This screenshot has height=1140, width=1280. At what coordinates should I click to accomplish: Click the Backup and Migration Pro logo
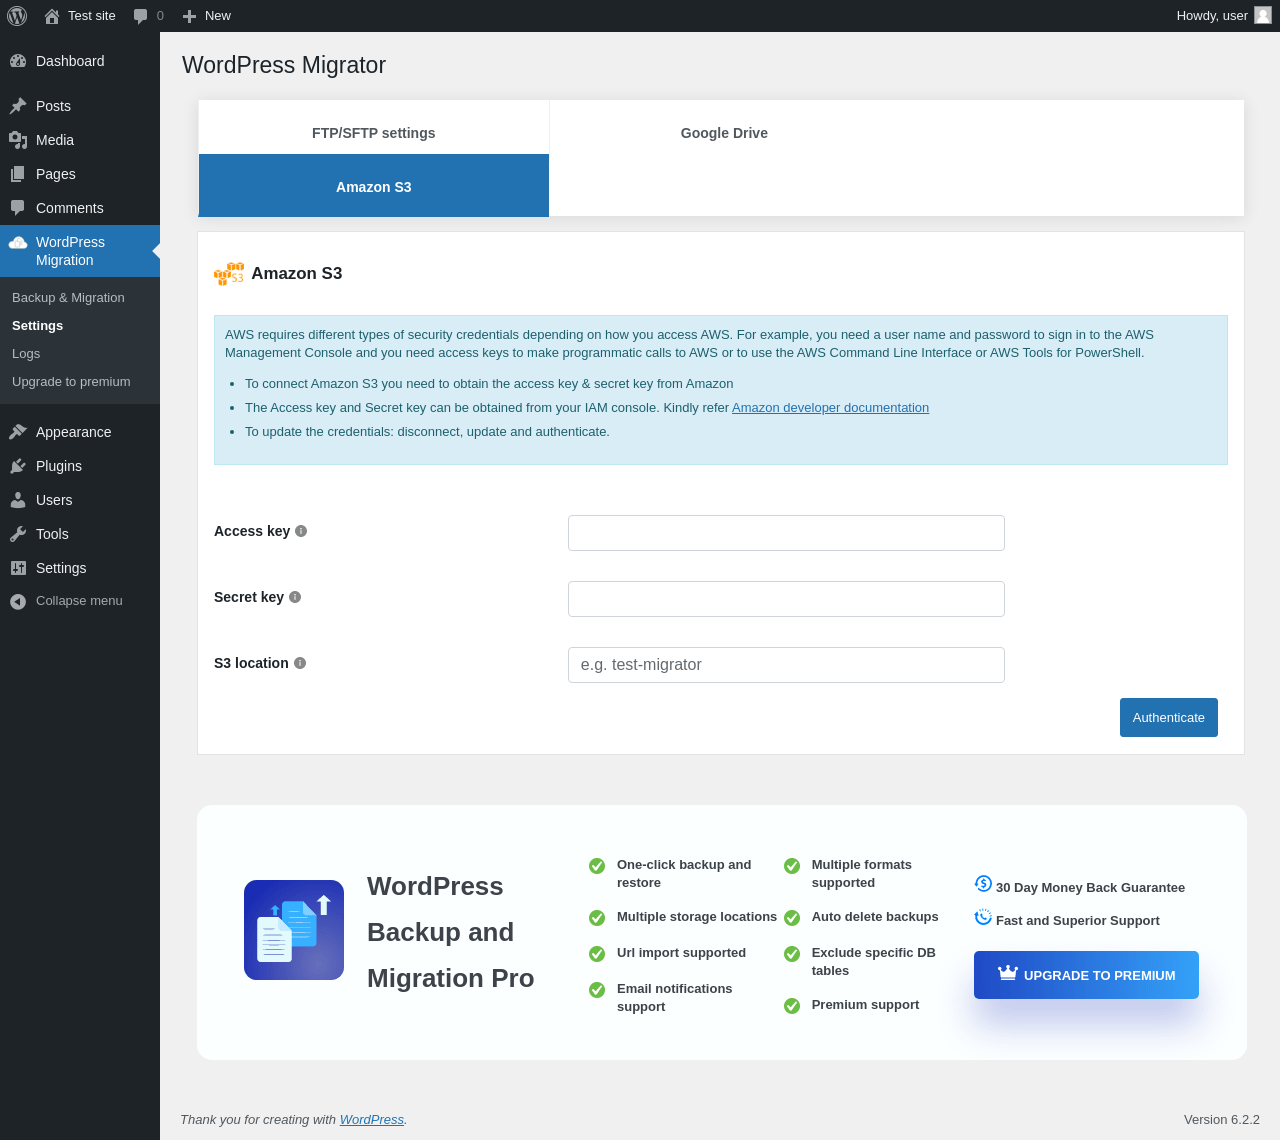(294, 930)
